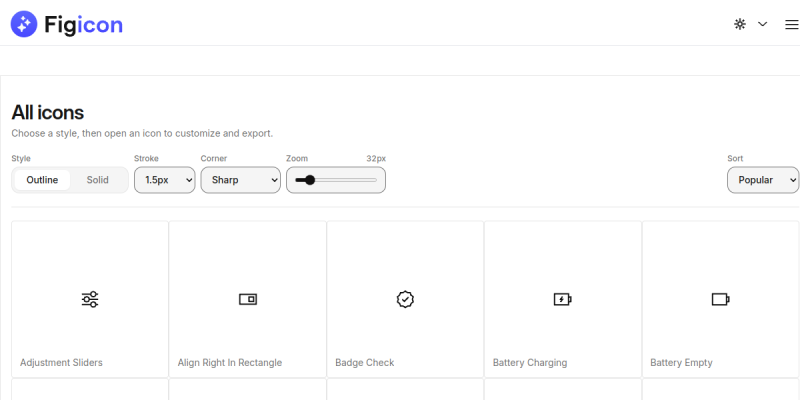
Task: Click the Battery Empty label
Action: [681, 363]
